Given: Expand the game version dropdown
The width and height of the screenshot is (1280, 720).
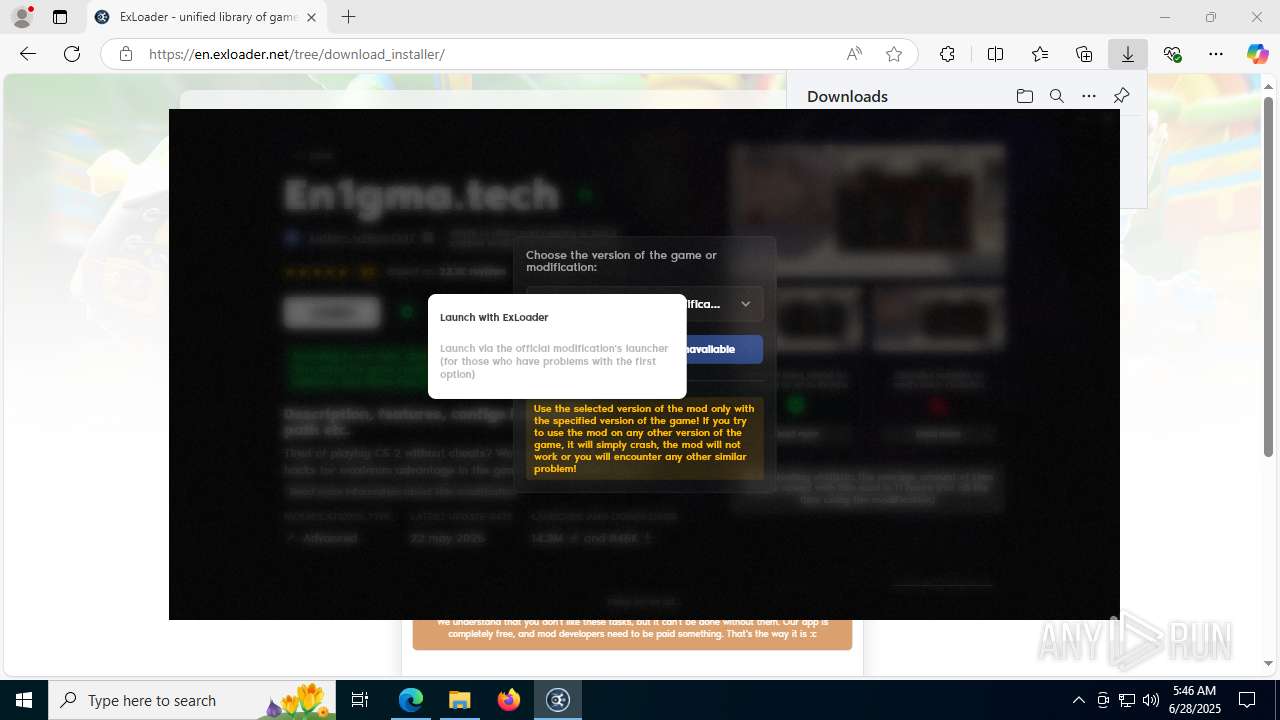Looking at the screenshot, I should click(644, 304).
